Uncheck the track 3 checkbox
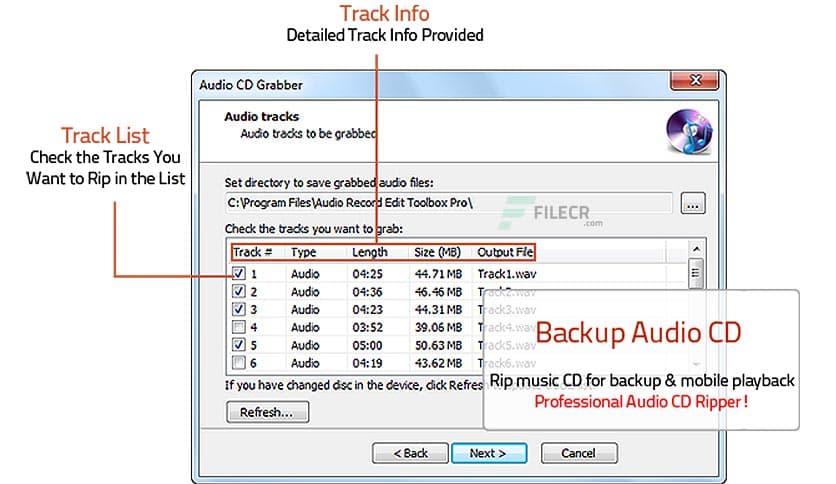 [x=238, y=309]
